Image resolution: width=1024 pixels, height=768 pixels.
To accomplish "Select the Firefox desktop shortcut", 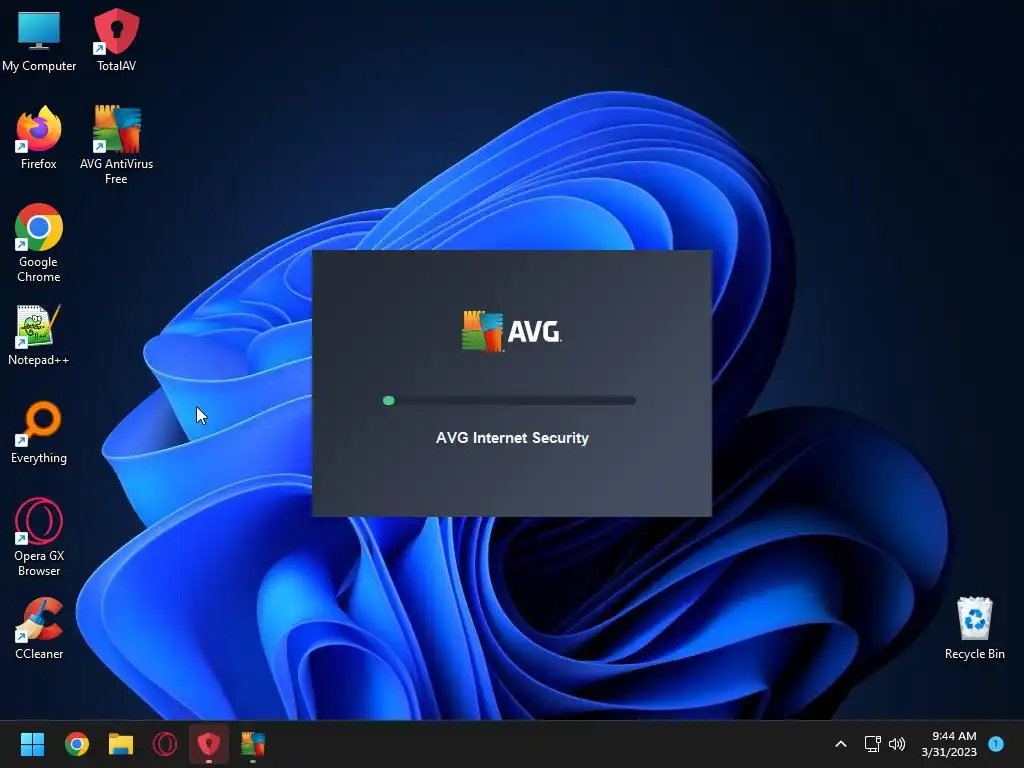I will pos(39,138).
